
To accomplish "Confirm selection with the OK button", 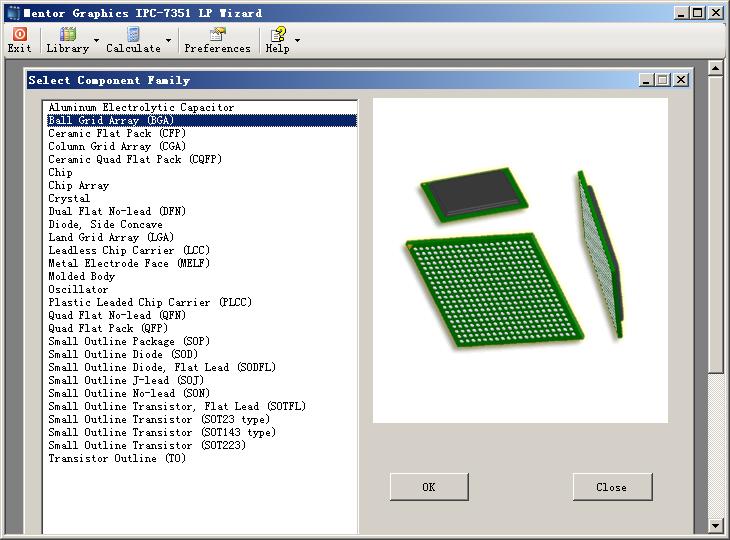I will (x=429, y=487).
